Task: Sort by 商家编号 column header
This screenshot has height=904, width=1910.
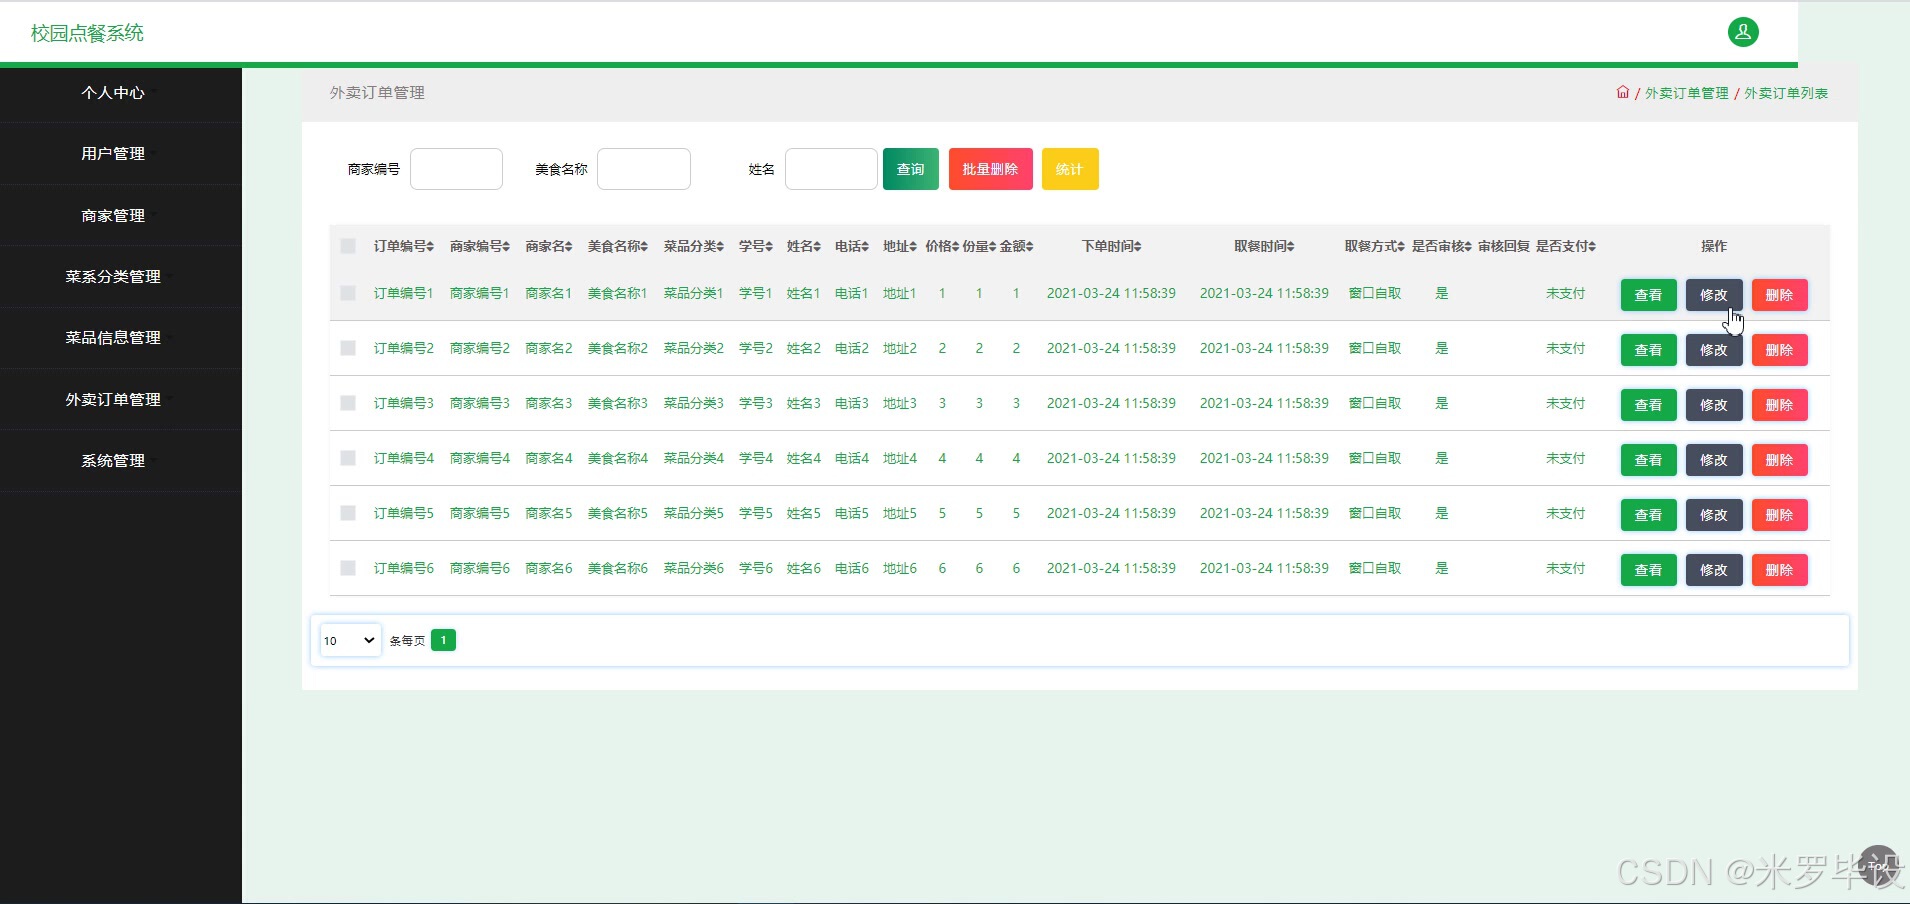Action: coord(480,246)
